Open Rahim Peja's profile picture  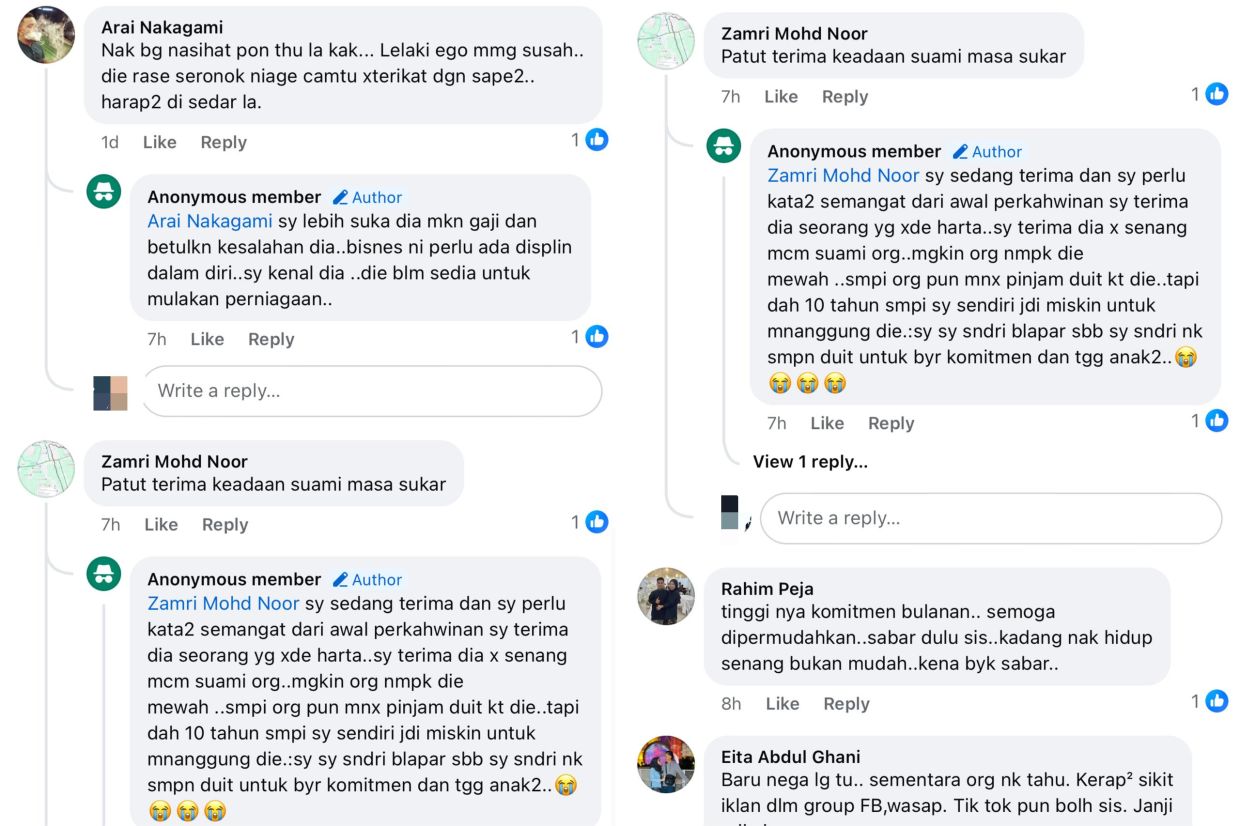click(x=666, y=597)
